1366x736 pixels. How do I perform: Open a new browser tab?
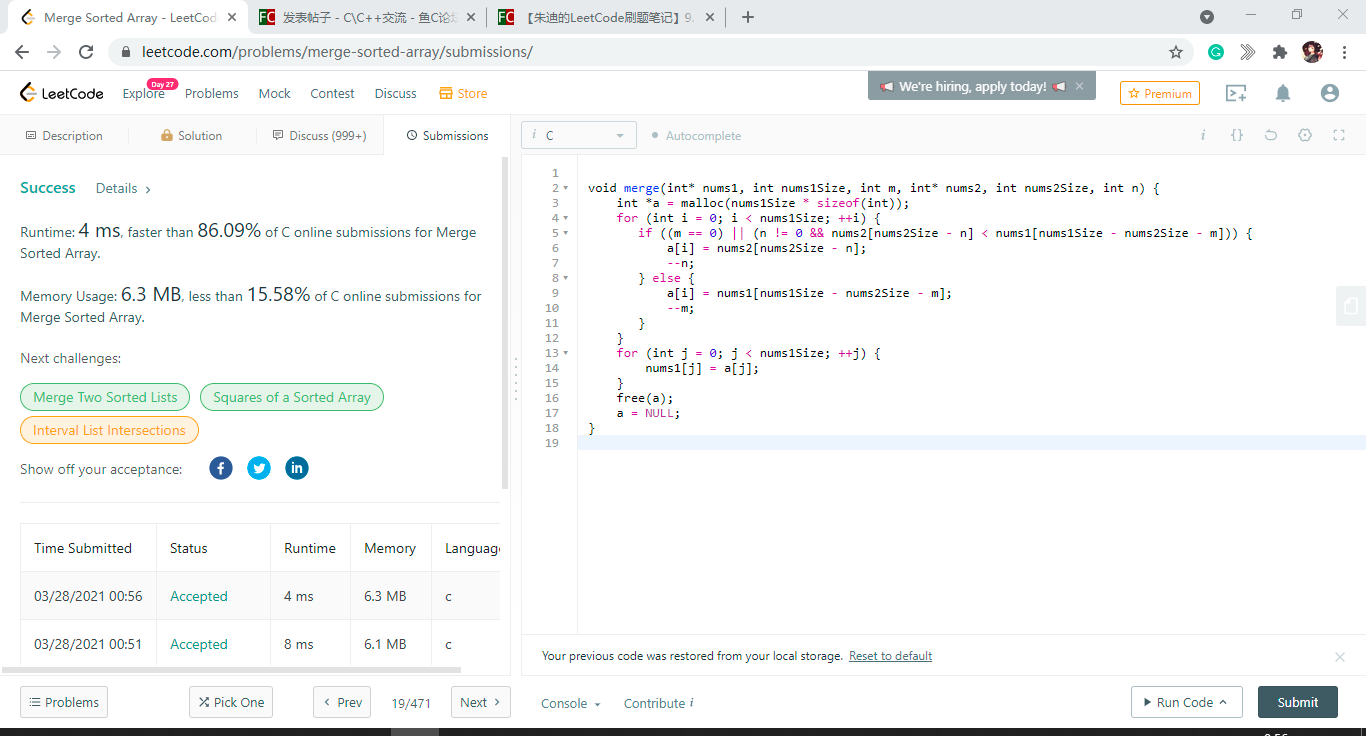[x=748, y=17]
